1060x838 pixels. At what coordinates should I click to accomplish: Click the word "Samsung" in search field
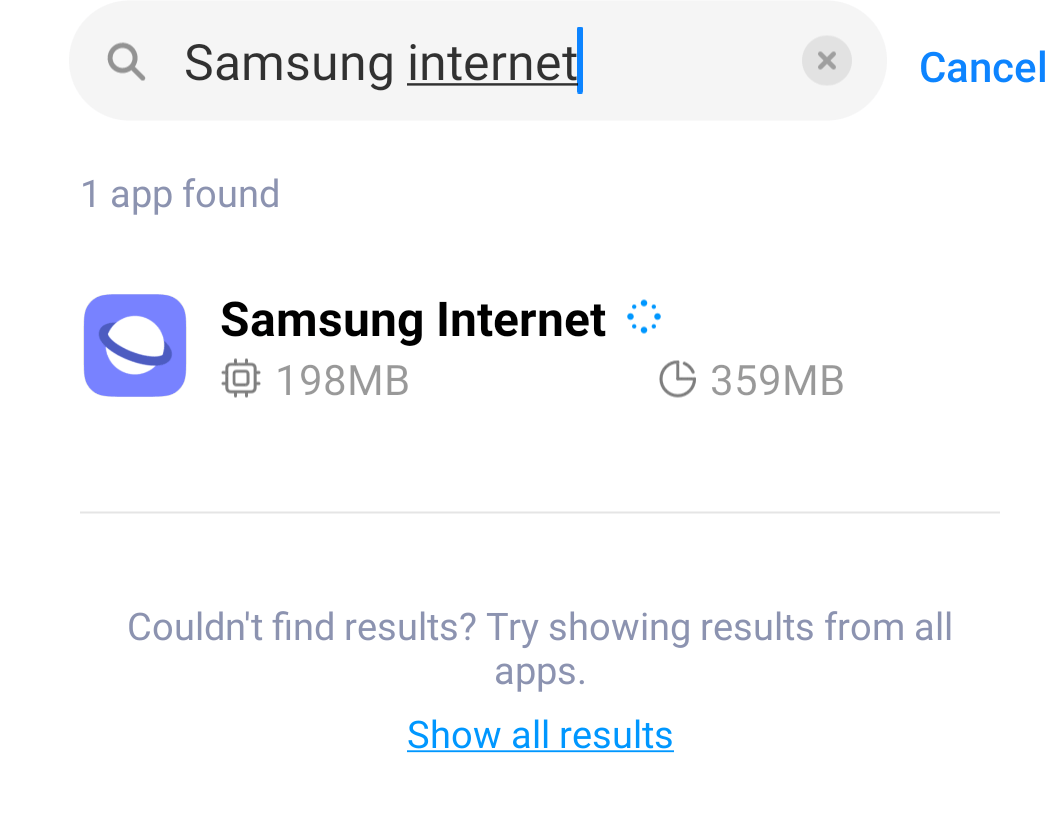click(x=289, y=64)
